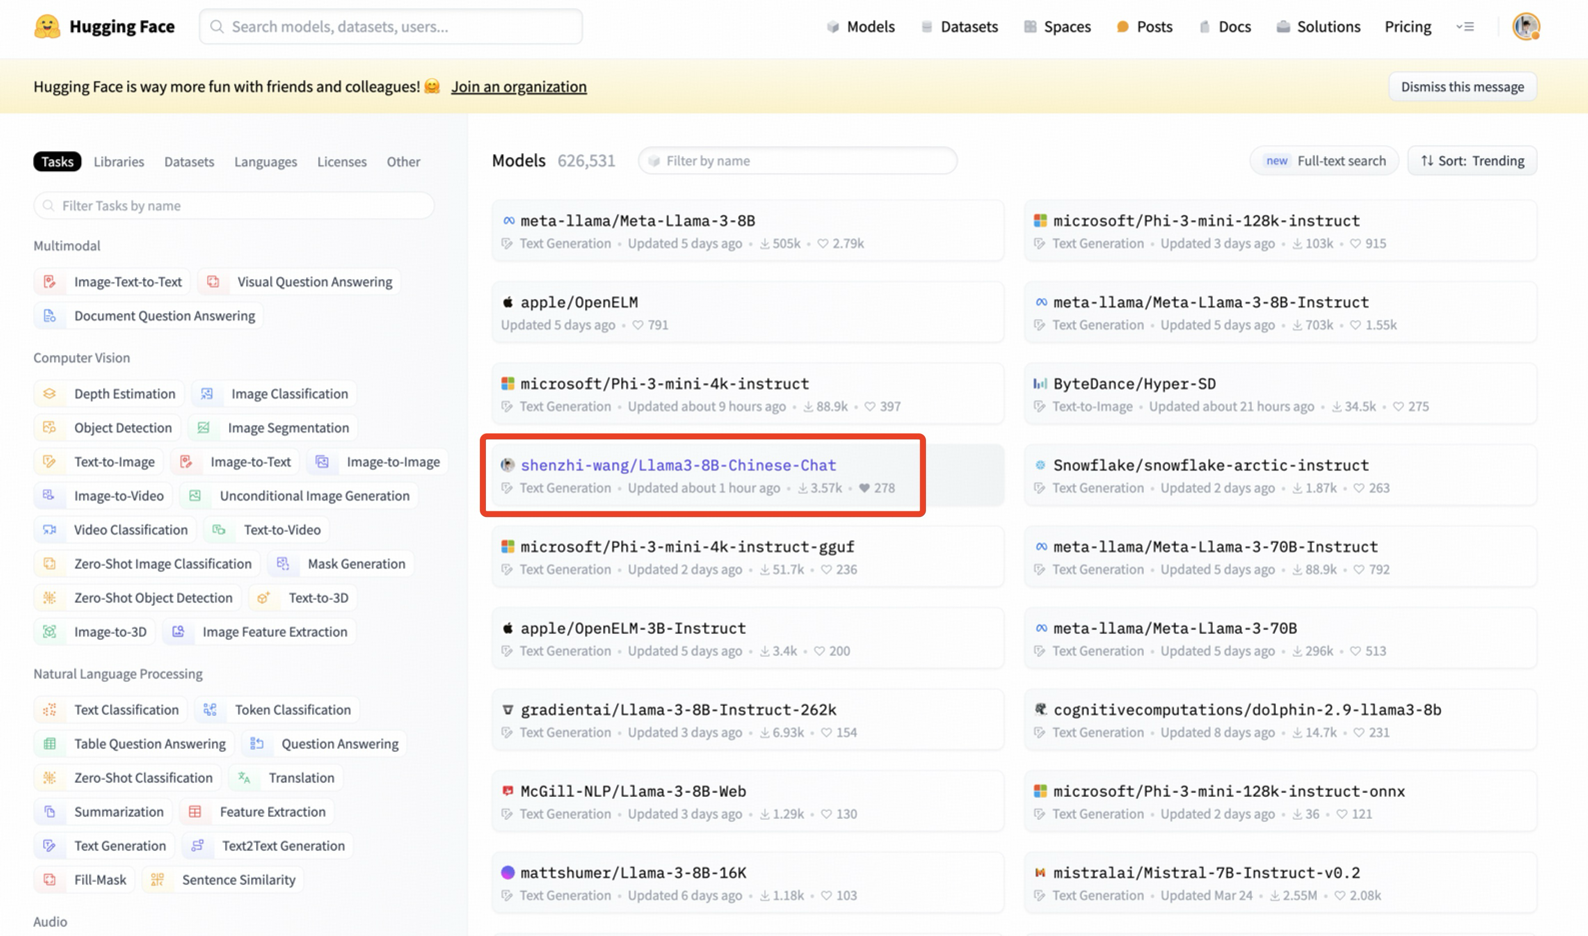The width and height of the screenshot is (1588, 936).
Task: Select the Image-to-Text task icon
Action: [x=186, y=462]
